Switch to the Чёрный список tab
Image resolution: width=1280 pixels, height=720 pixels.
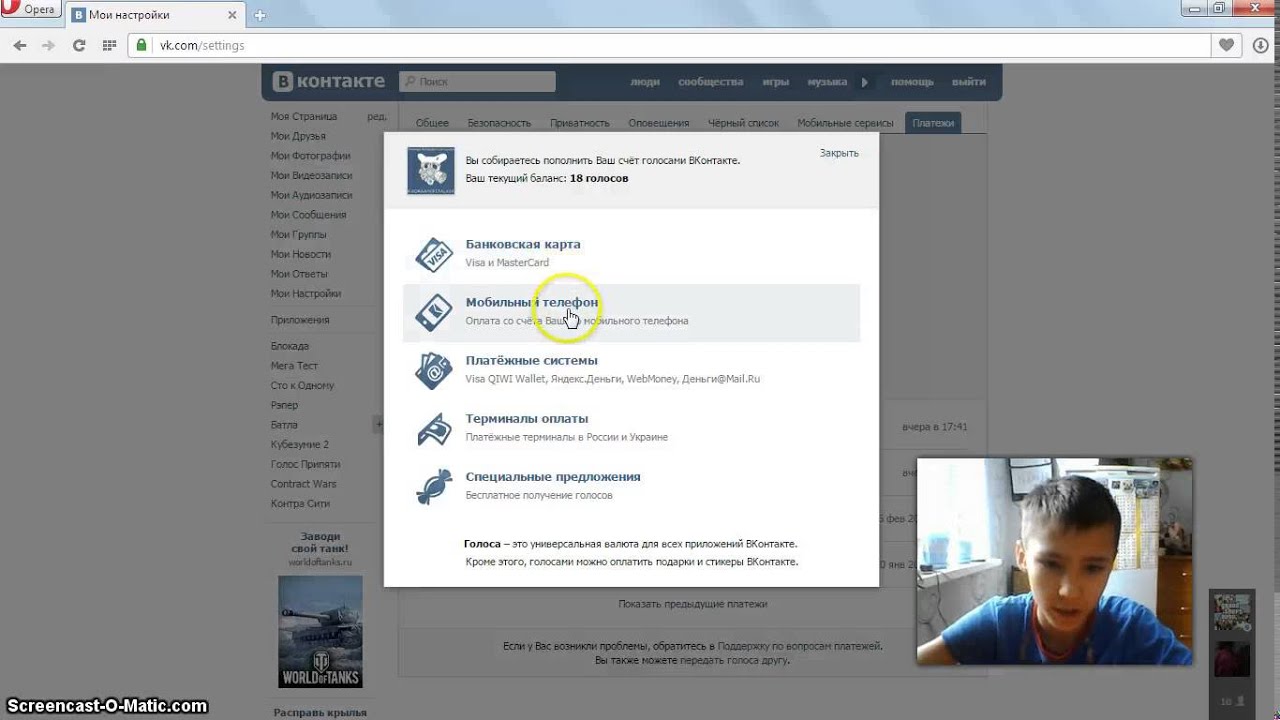743,123
